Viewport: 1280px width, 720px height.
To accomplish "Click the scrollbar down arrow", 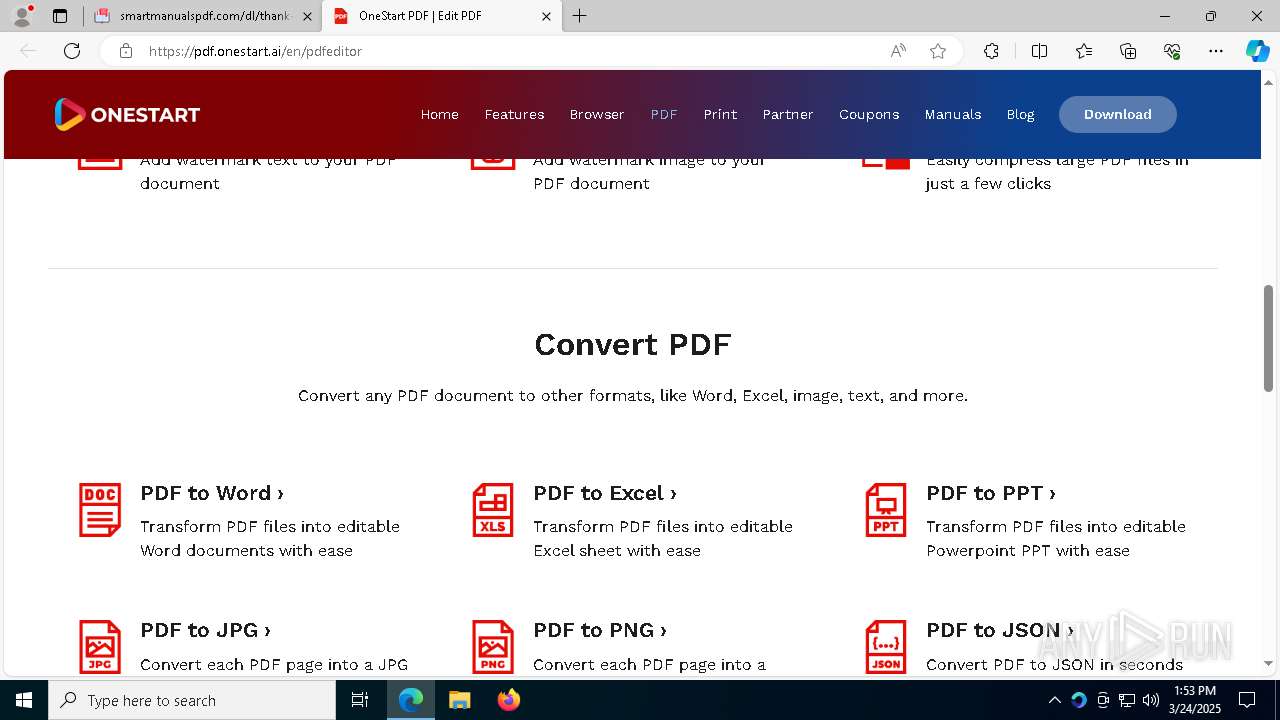I will [x=1268, y=662].
